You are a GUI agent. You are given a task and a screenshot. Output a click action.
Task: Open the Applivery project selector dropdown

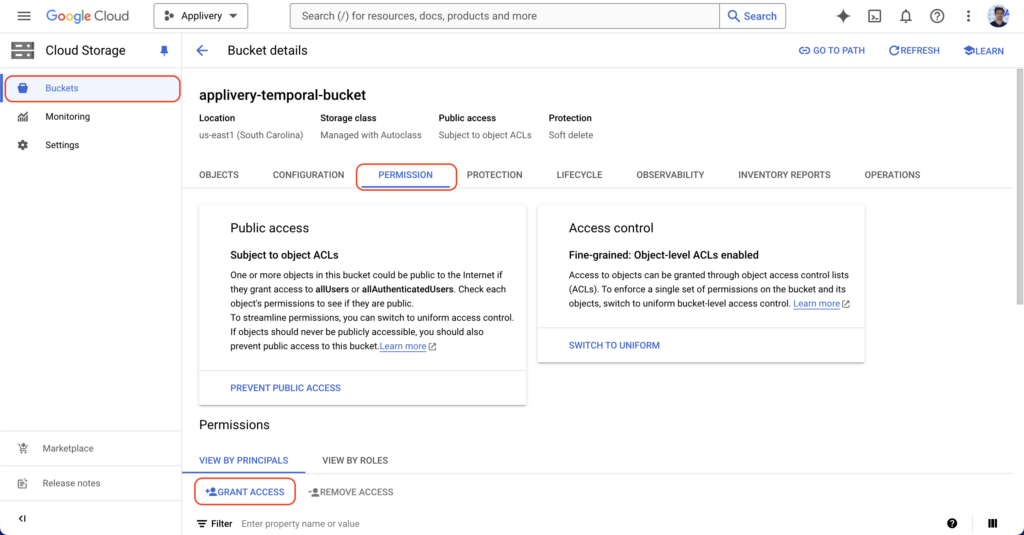(200, 16)
